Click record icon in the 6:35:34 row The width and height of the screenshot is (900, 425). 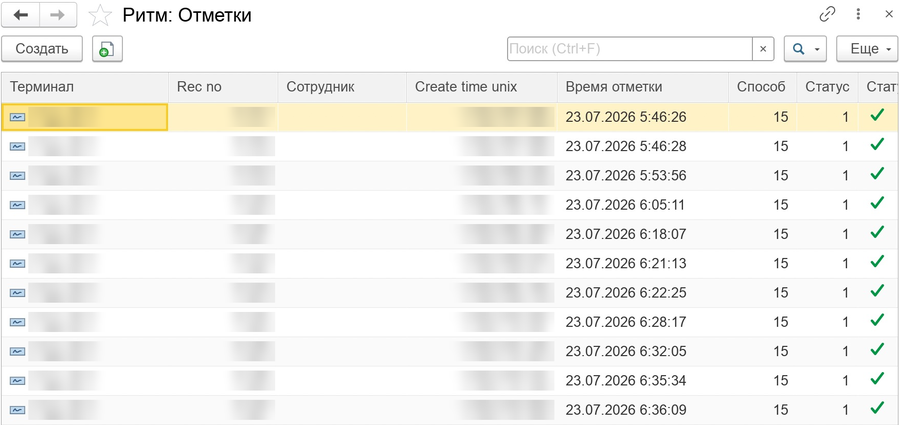(x=17, y=381)
